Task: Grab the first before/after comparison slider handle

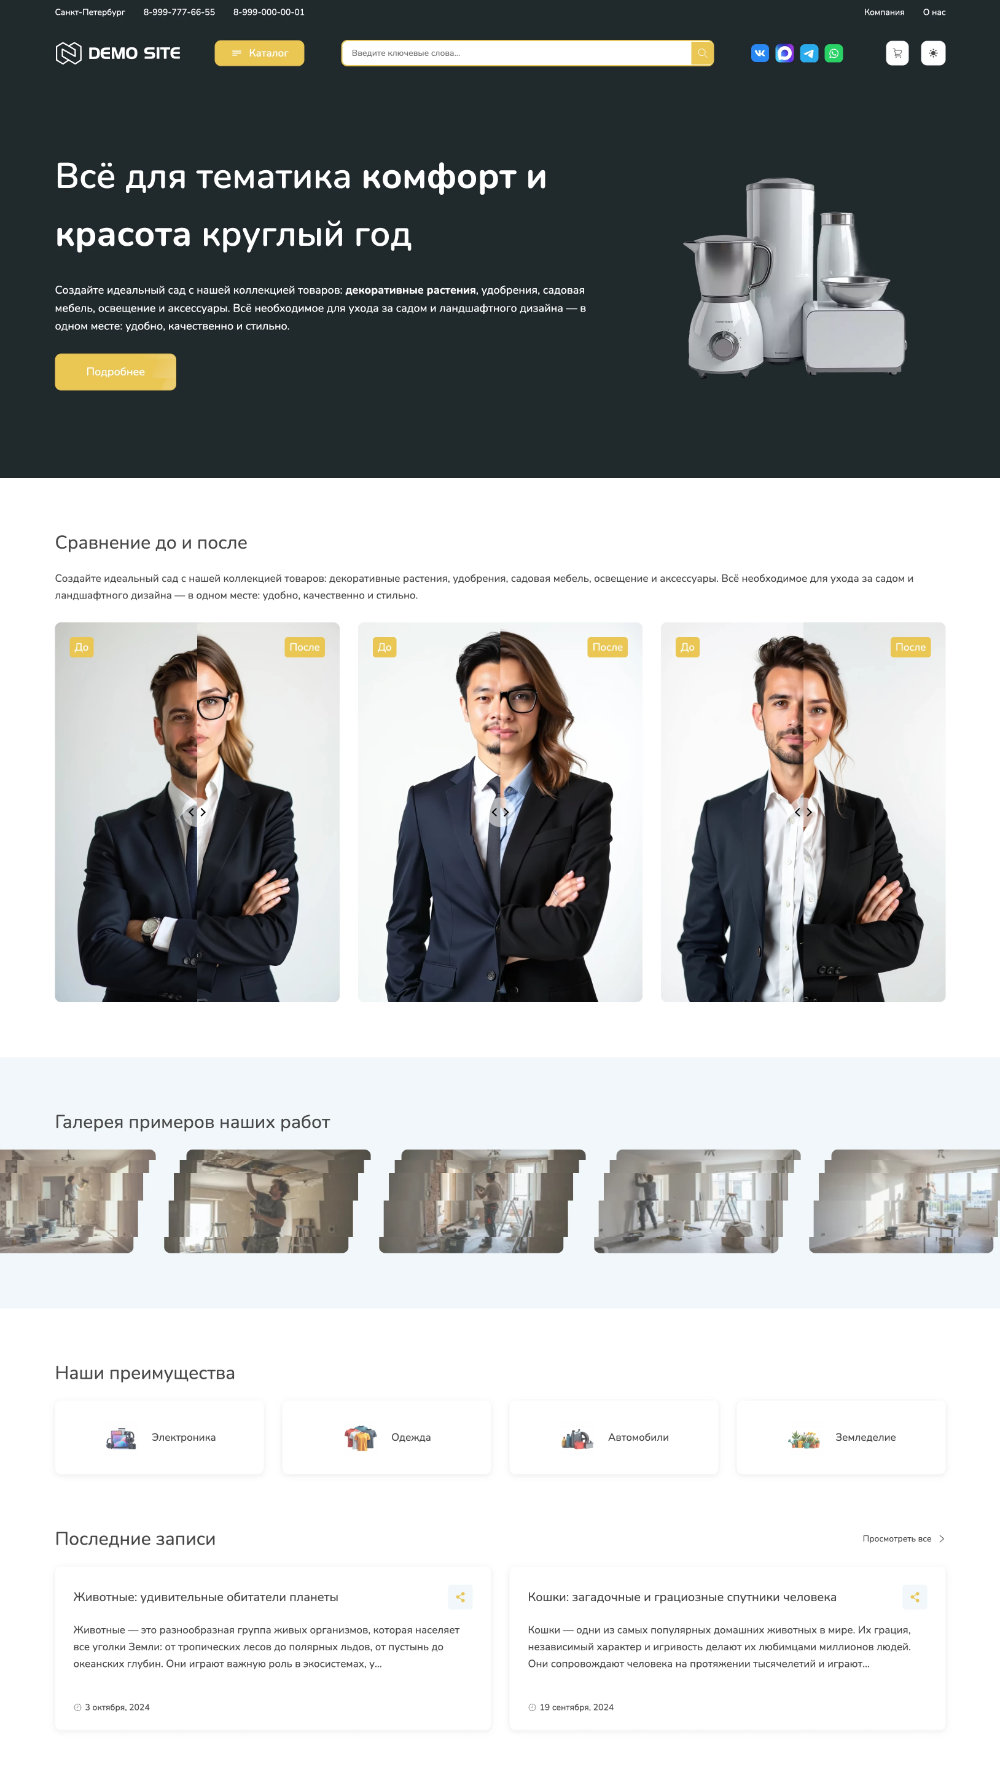Action: pos(197,812)
